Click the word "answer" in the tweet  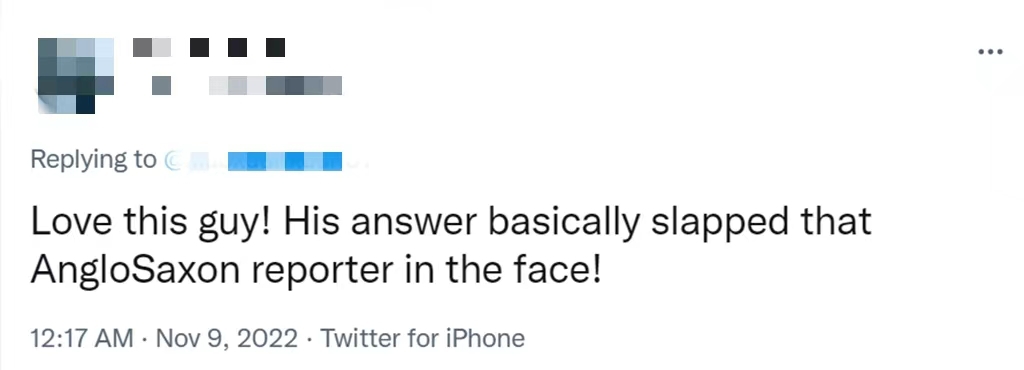[x=413, y=224]
